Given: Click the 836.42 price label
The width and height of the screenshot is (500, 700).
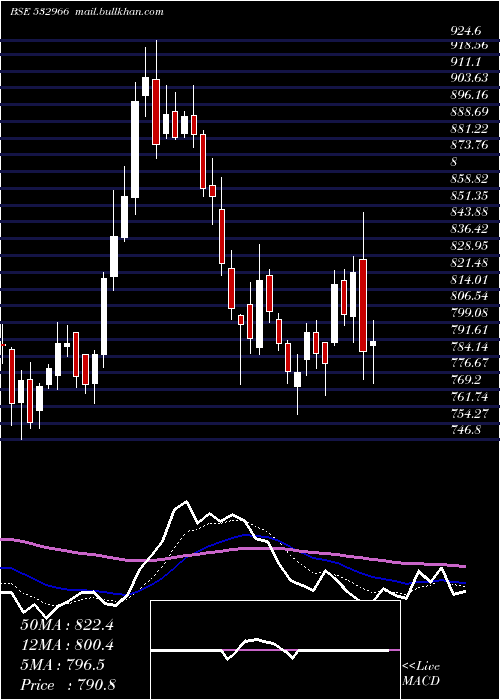Looking at the screenshot, I should 469,229.
